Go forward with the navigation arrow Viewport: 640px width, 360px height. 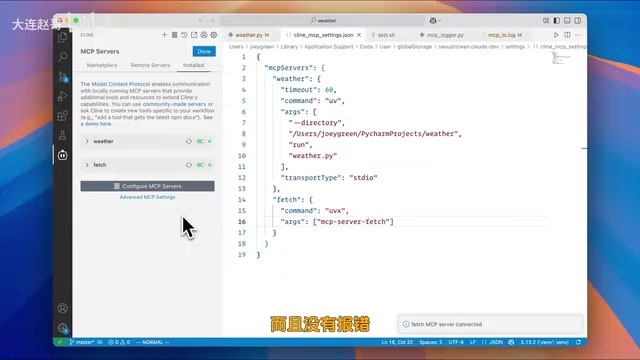[x=212, y=20]
